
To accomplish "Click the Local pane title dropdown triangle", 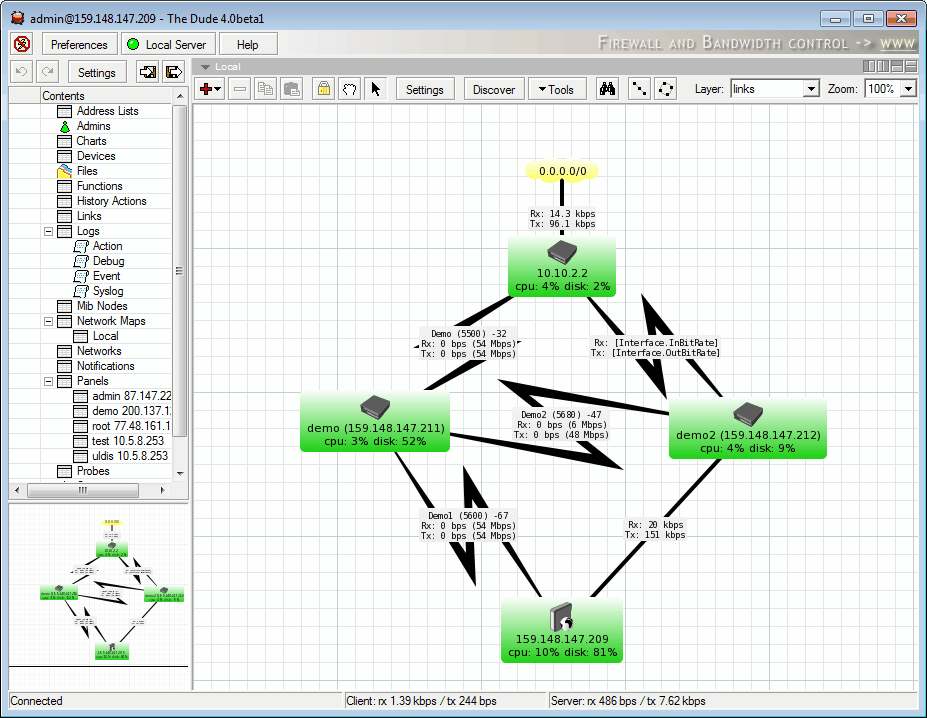I will point(205,67).
